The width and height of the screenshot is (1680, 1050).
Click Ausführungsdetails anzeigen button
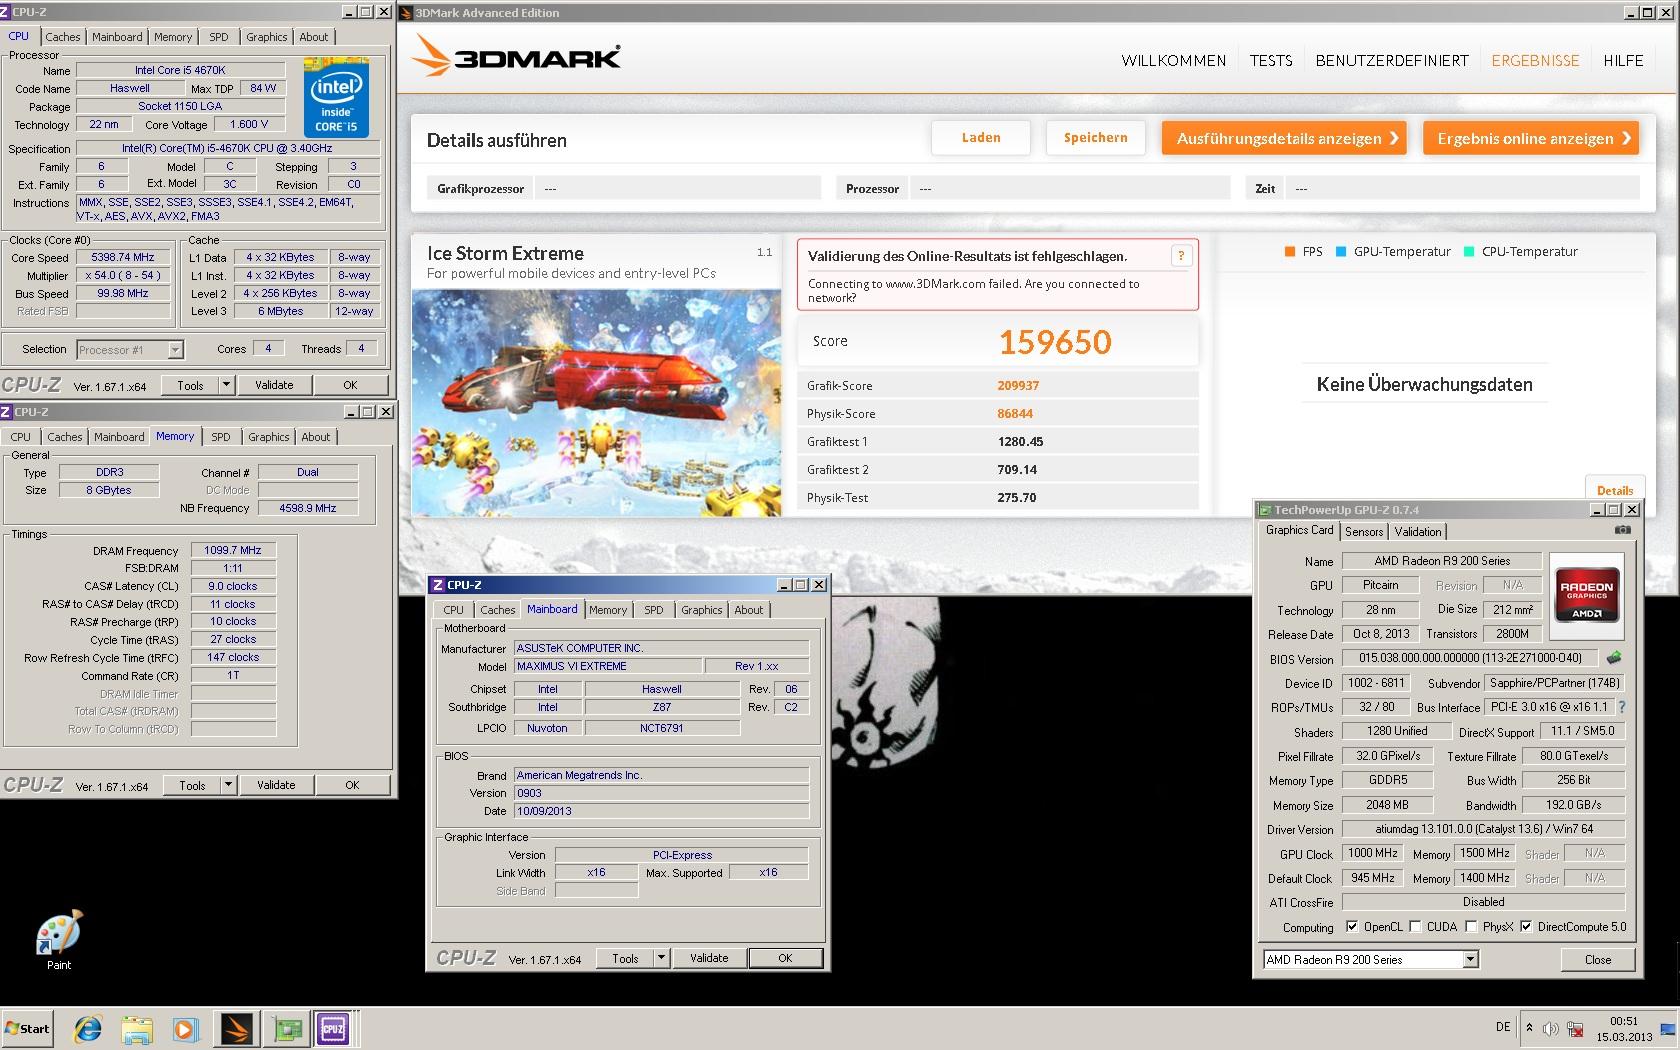(x=1285, y=138)
